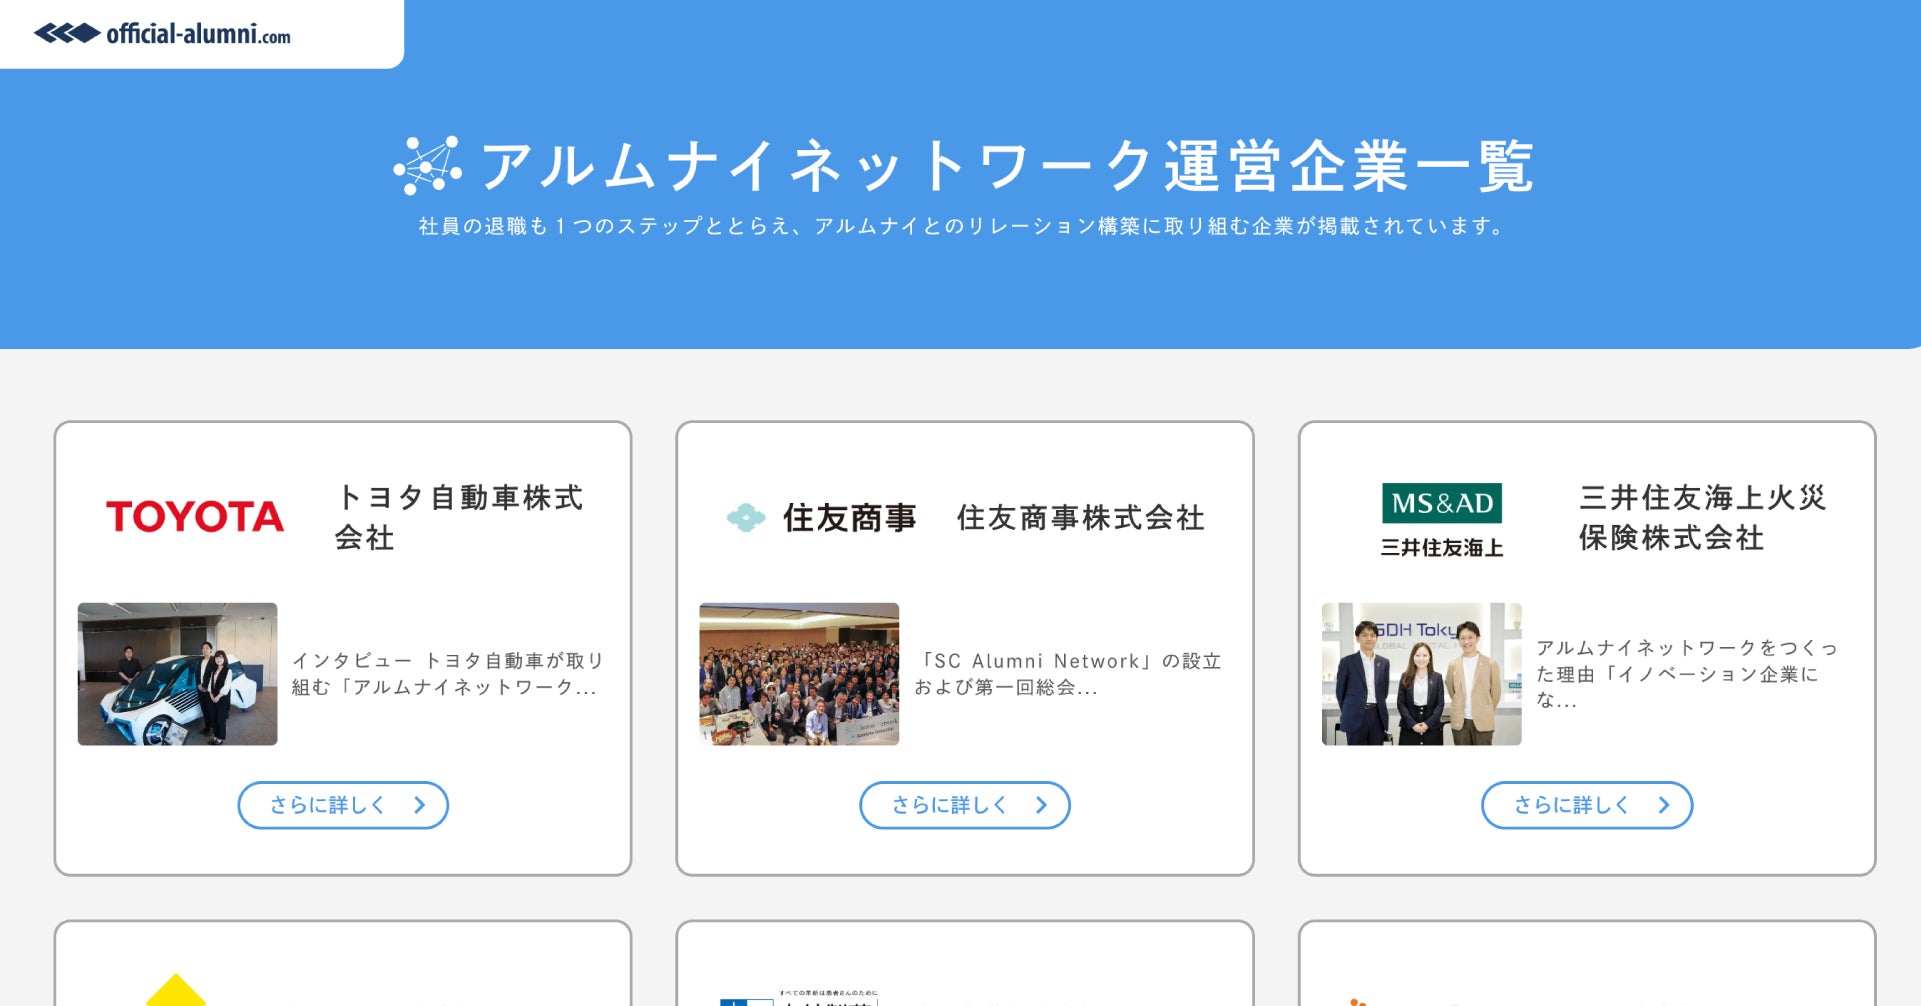This screenshot has height=1006, width=1921.
Task: Click the 住友商事 logo
Action: click(821, 518)
